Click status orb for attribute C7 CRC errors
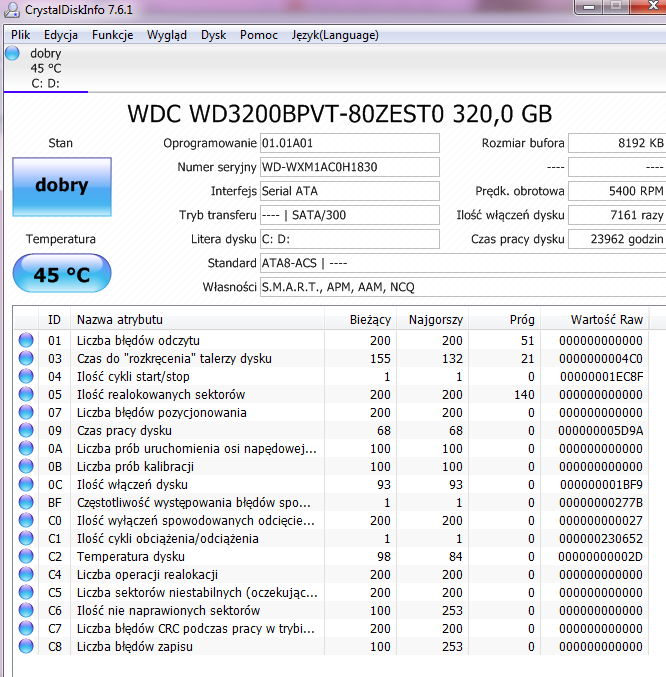 tap(26, 628)
